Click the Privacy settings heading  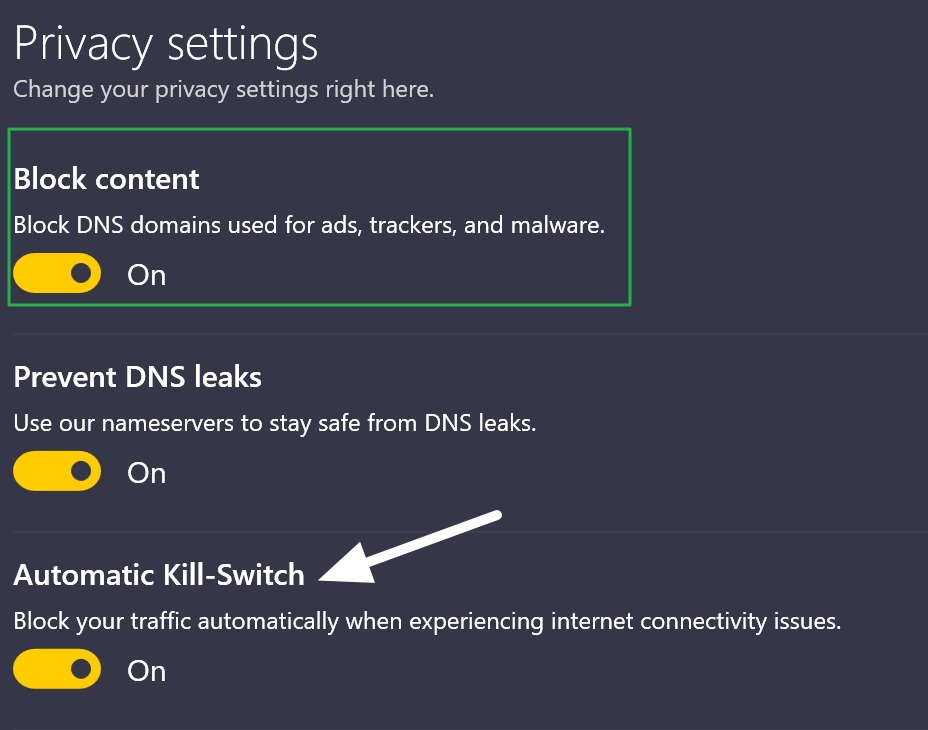[166, 44]
